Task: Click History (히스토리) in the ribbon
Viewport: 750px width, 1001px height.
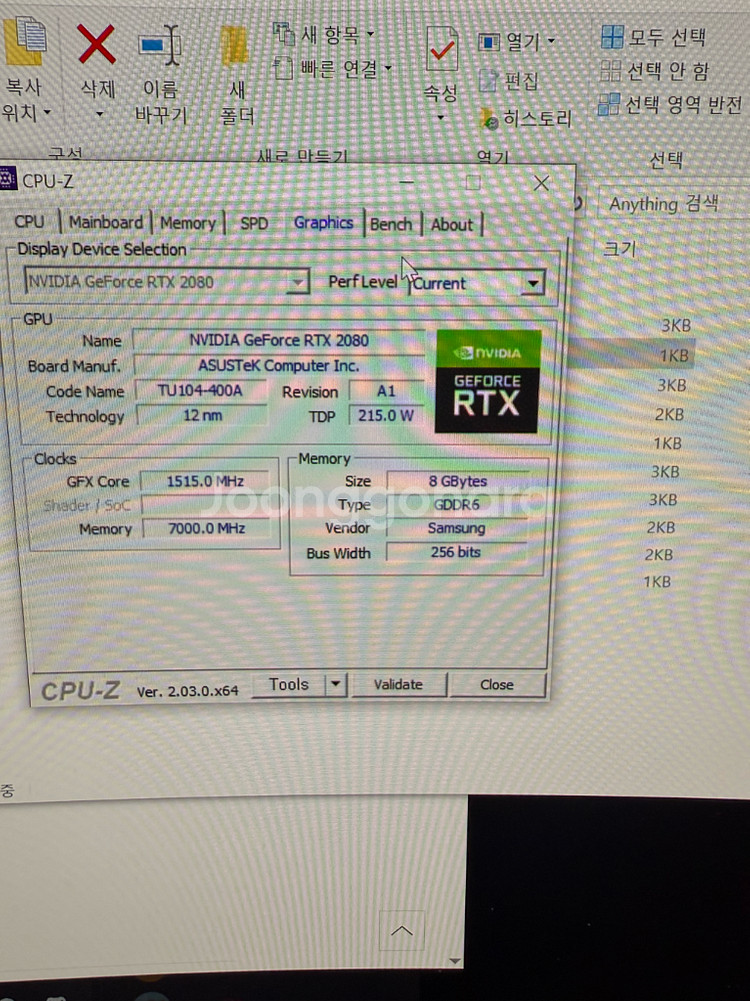Action: click(526, 118)
